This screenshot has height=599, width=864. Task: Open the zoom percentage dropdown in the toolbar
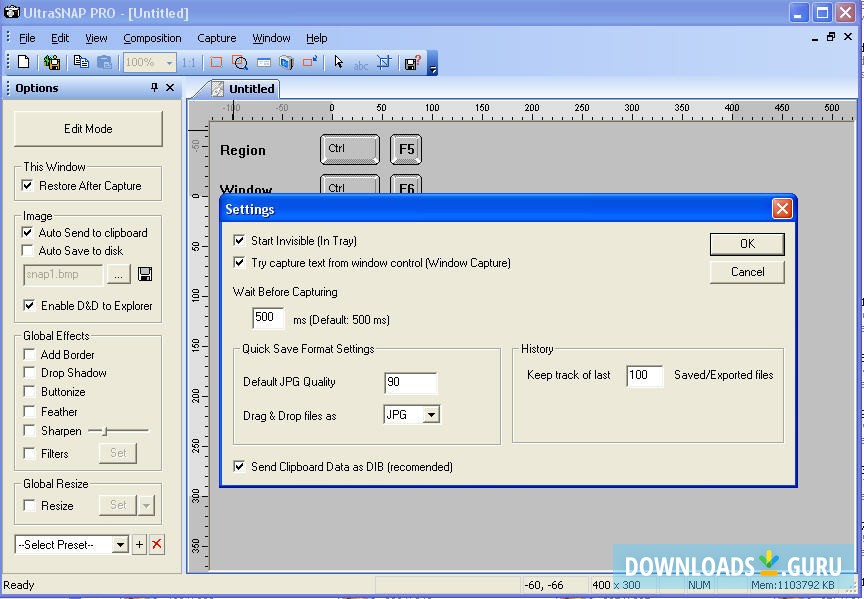point(168,63)
